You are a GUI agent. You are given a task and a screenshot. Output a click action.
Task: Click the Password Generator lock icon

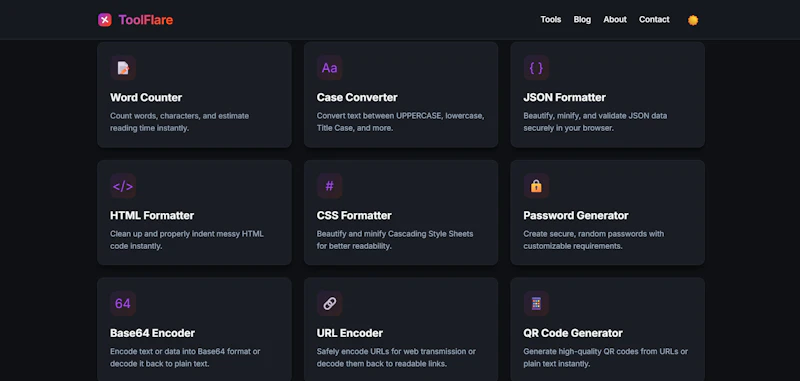coord(536,186)
